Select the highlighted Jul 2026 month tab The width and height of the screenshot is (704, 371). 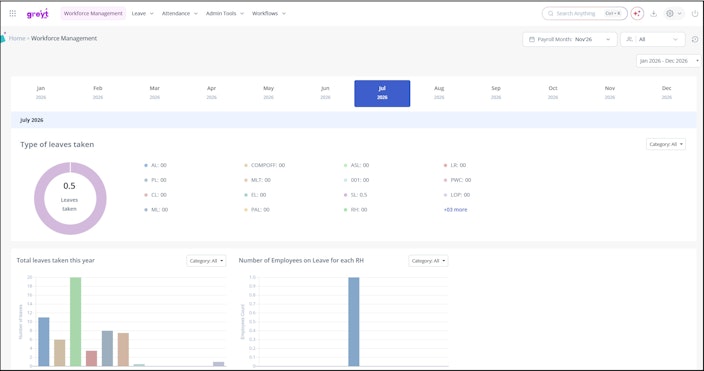coord(382,93)
